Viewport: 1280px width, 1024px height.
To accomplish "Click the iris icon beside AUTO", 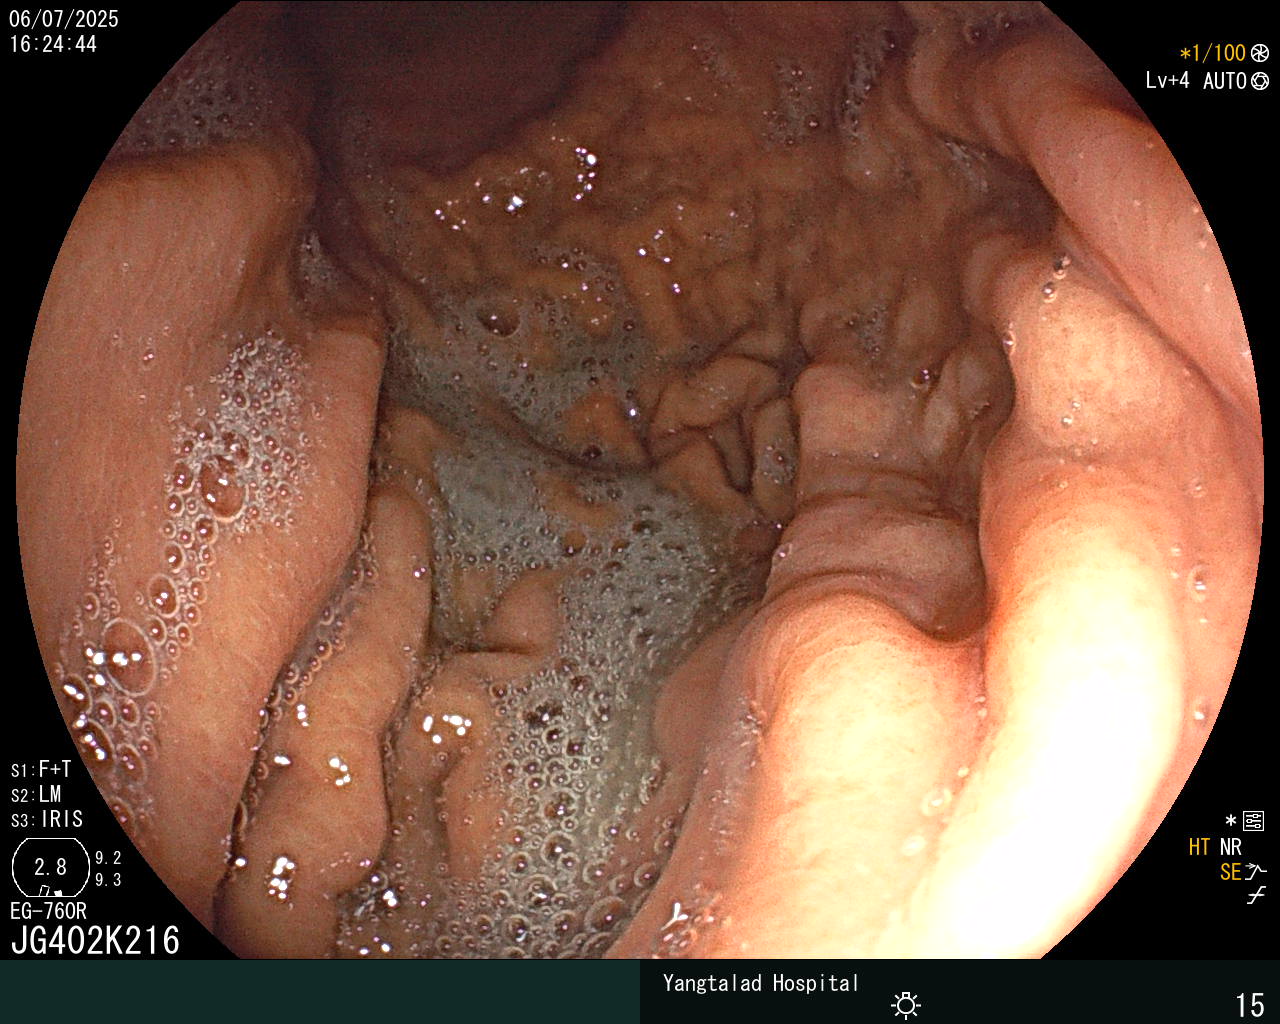I will coord(1260,81).
